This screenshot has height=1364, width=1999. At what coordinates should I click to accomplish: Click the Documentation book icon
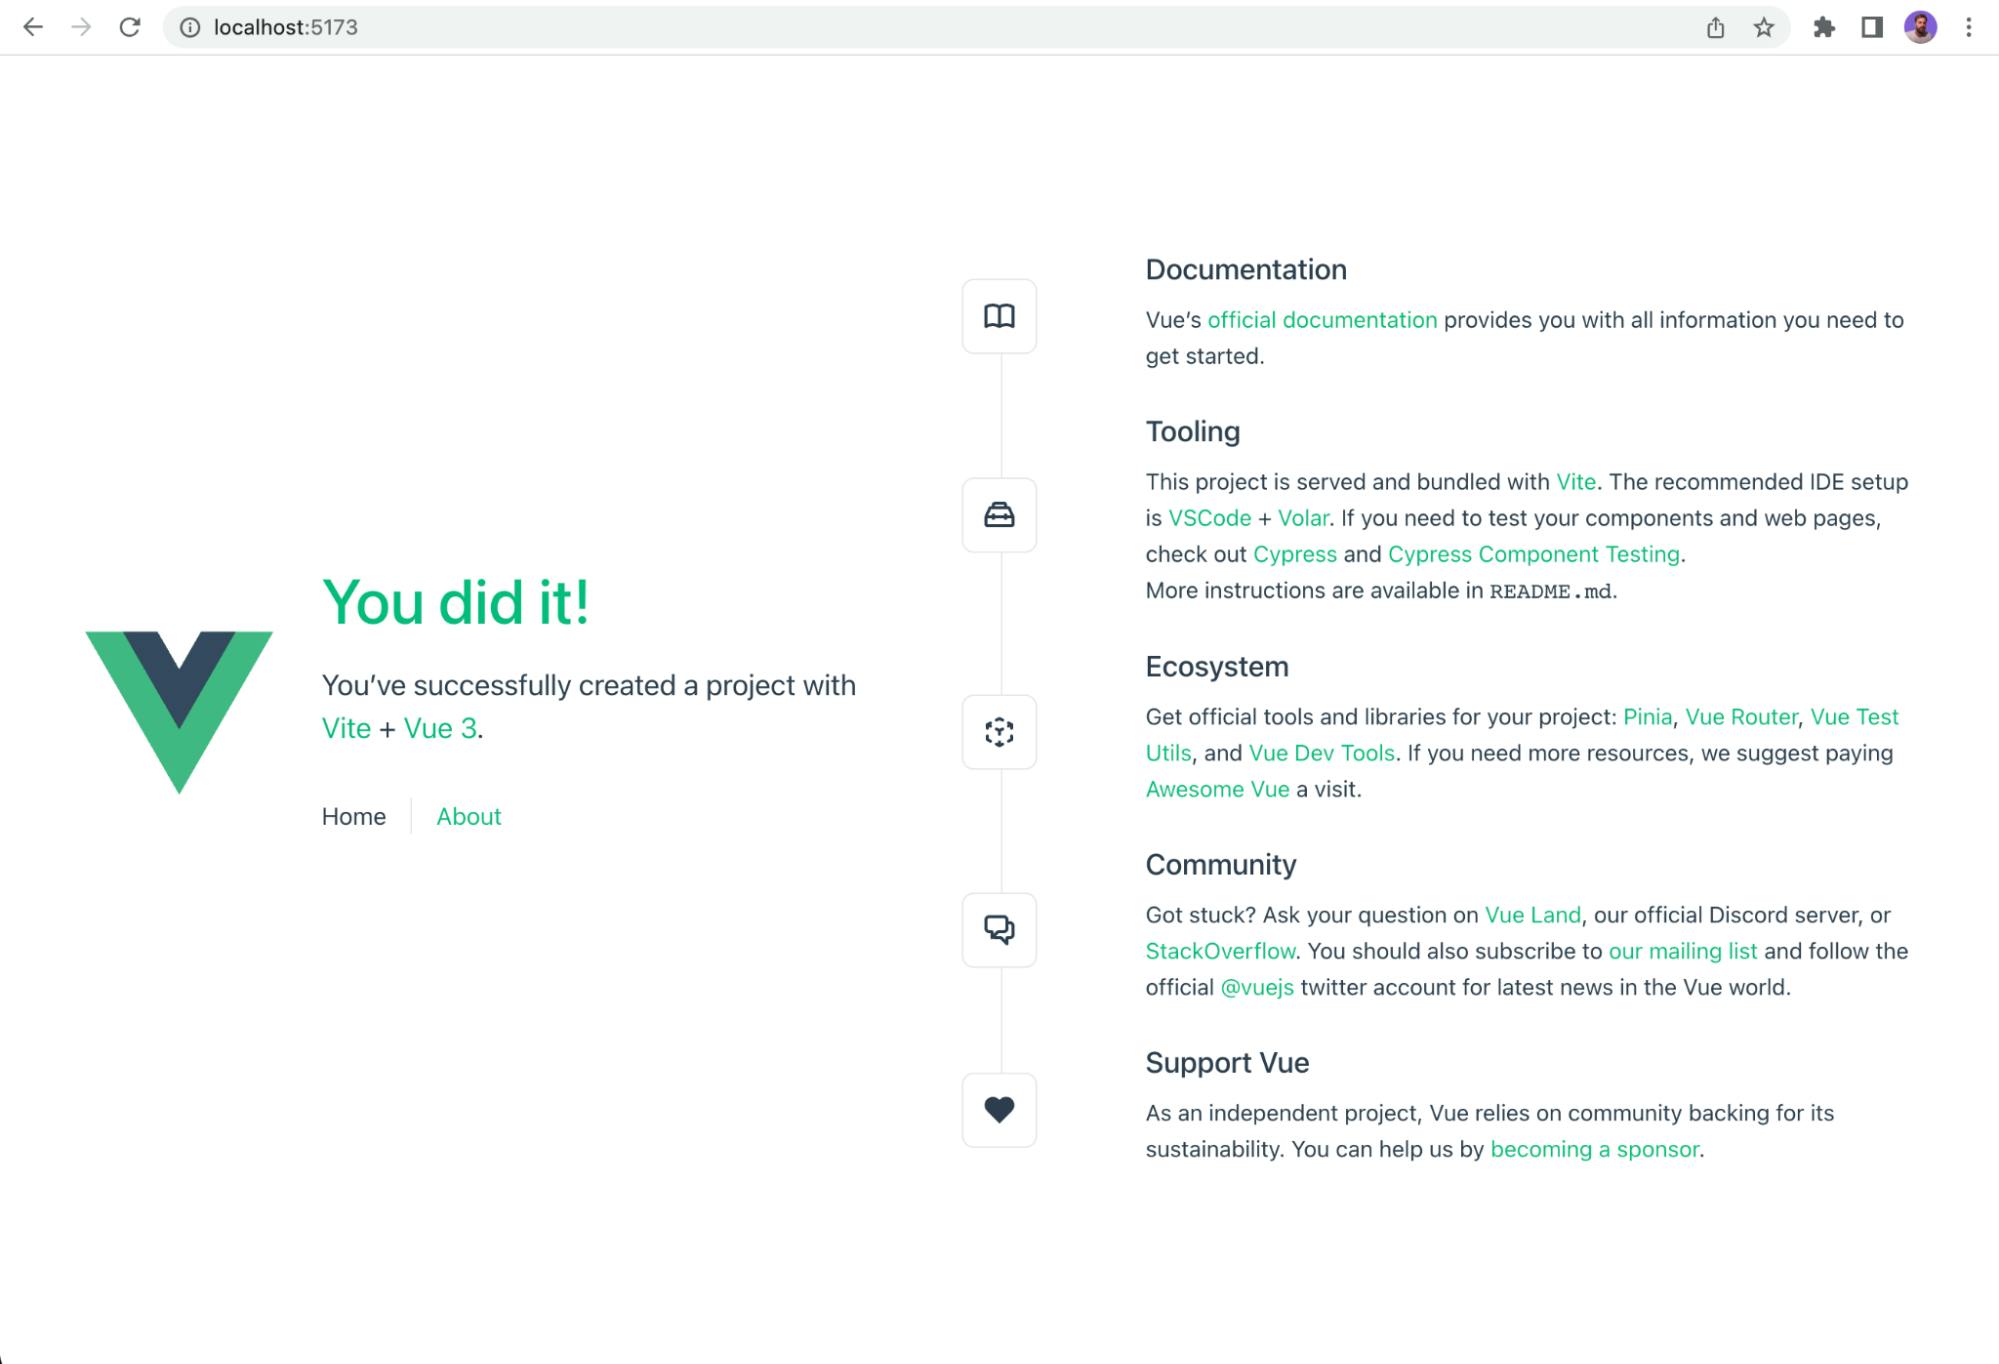coord(999,316)
